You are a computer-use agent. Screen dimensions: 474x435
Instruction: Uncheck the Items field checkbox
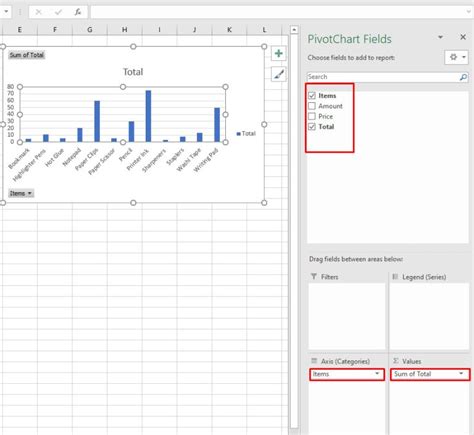(312, 96)
